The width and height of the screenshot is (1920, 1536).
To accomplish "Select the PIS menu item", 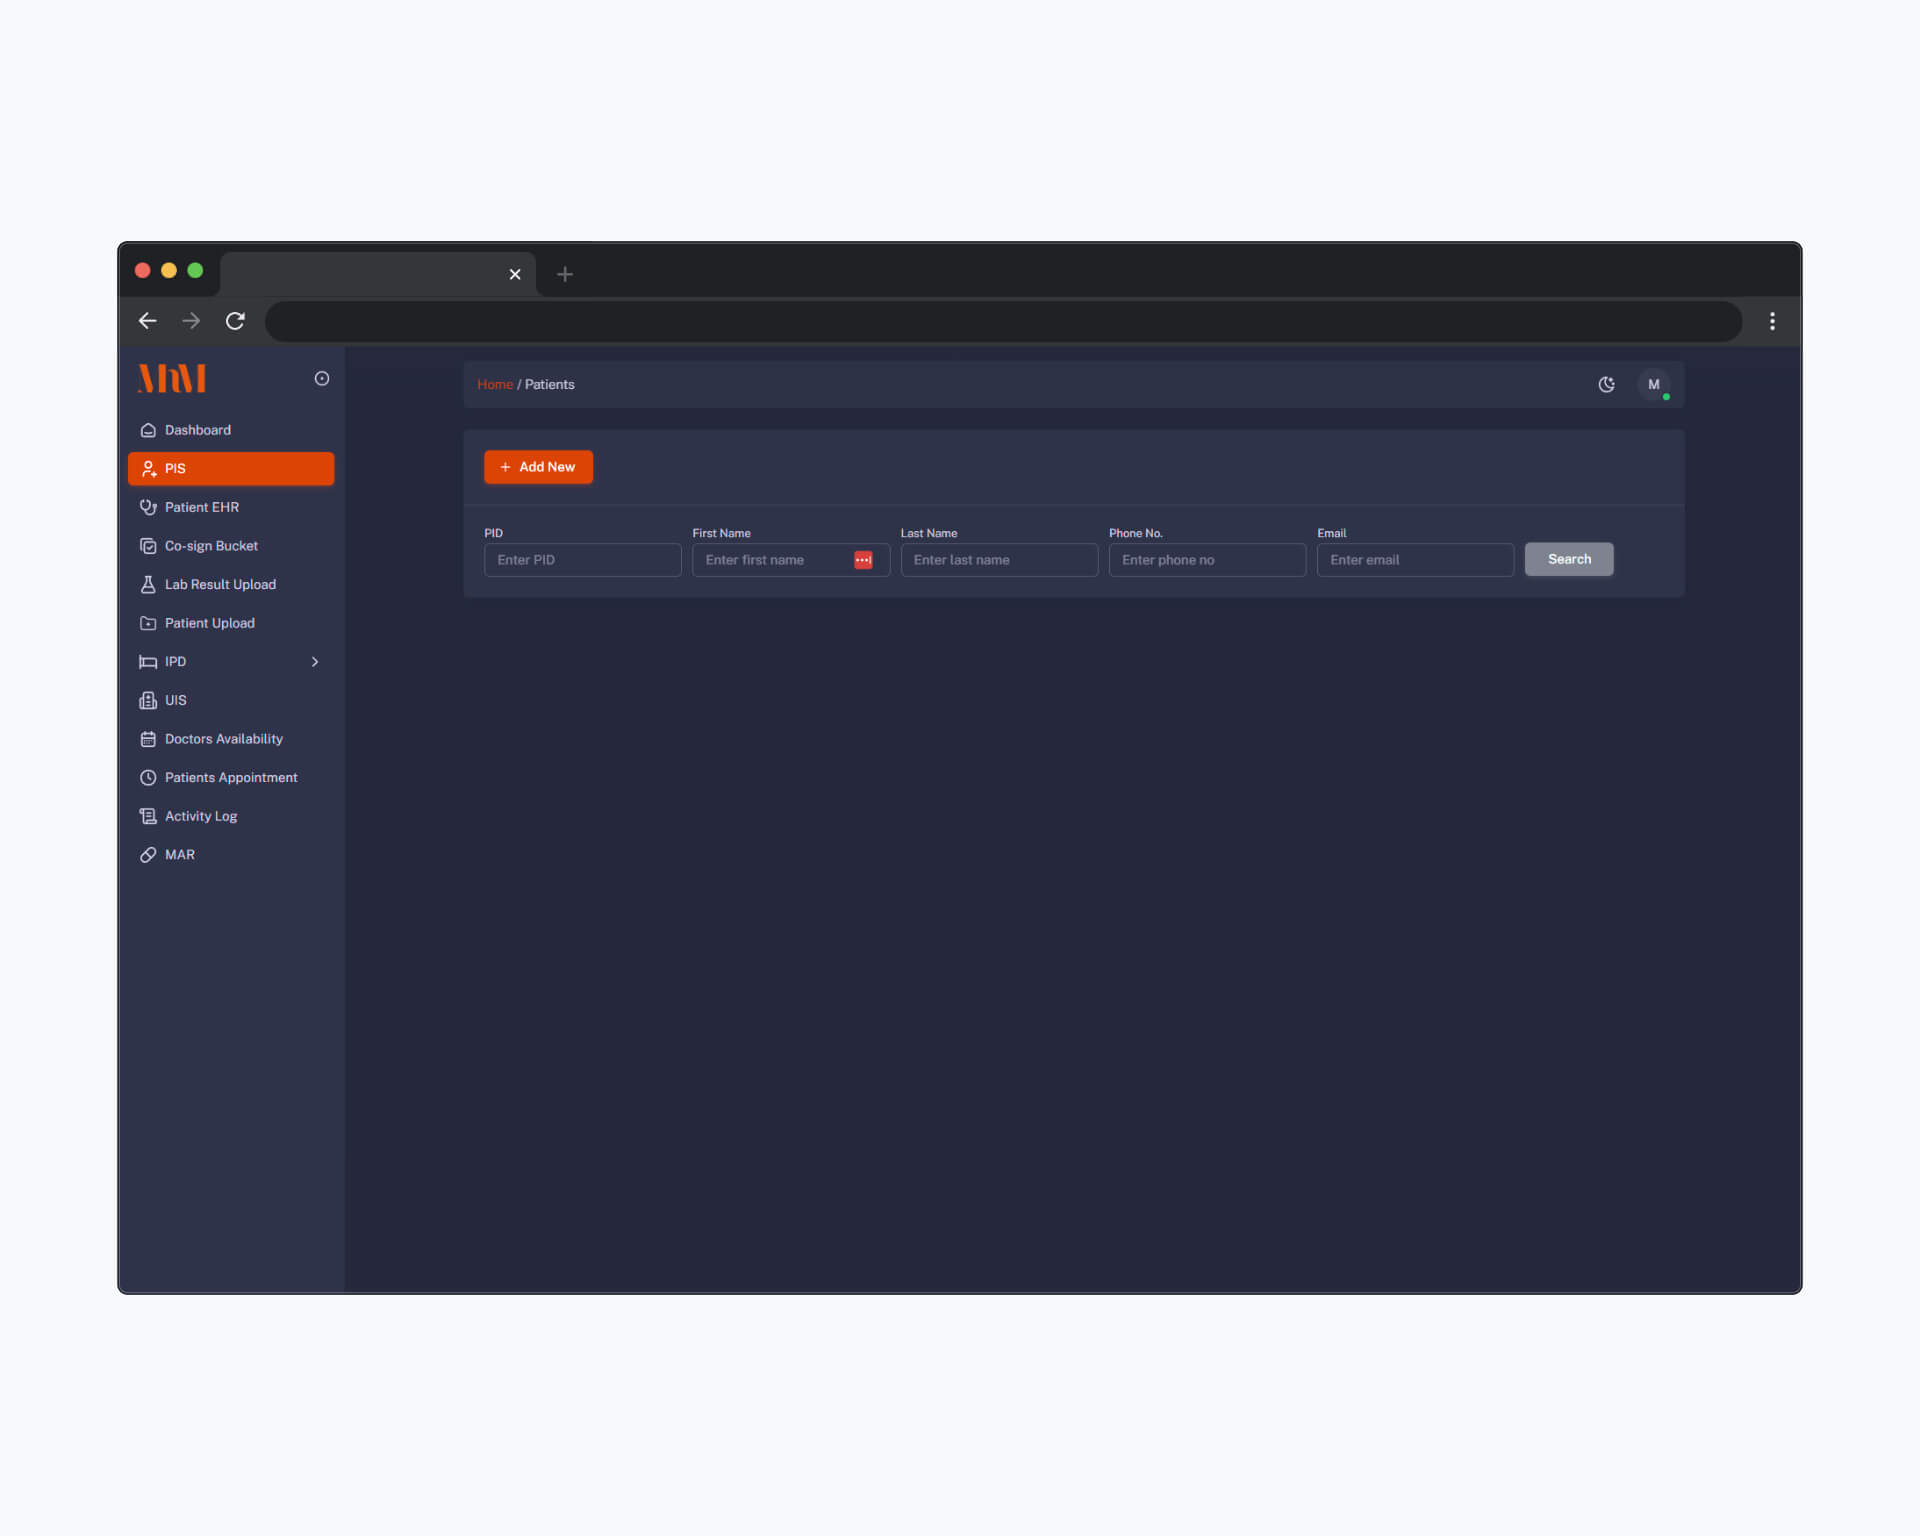I will click(x=231, y=469).
